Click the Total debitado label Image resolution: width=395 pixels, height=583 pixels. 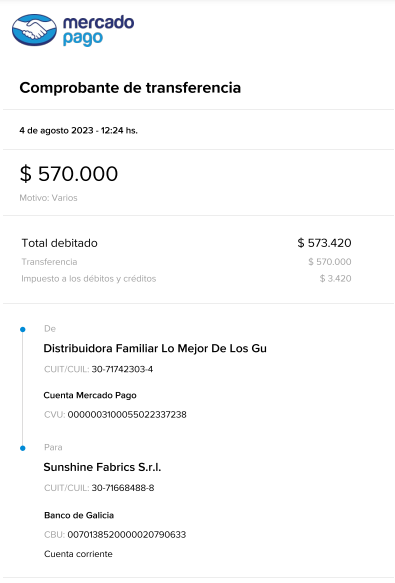tap(60, 243)
